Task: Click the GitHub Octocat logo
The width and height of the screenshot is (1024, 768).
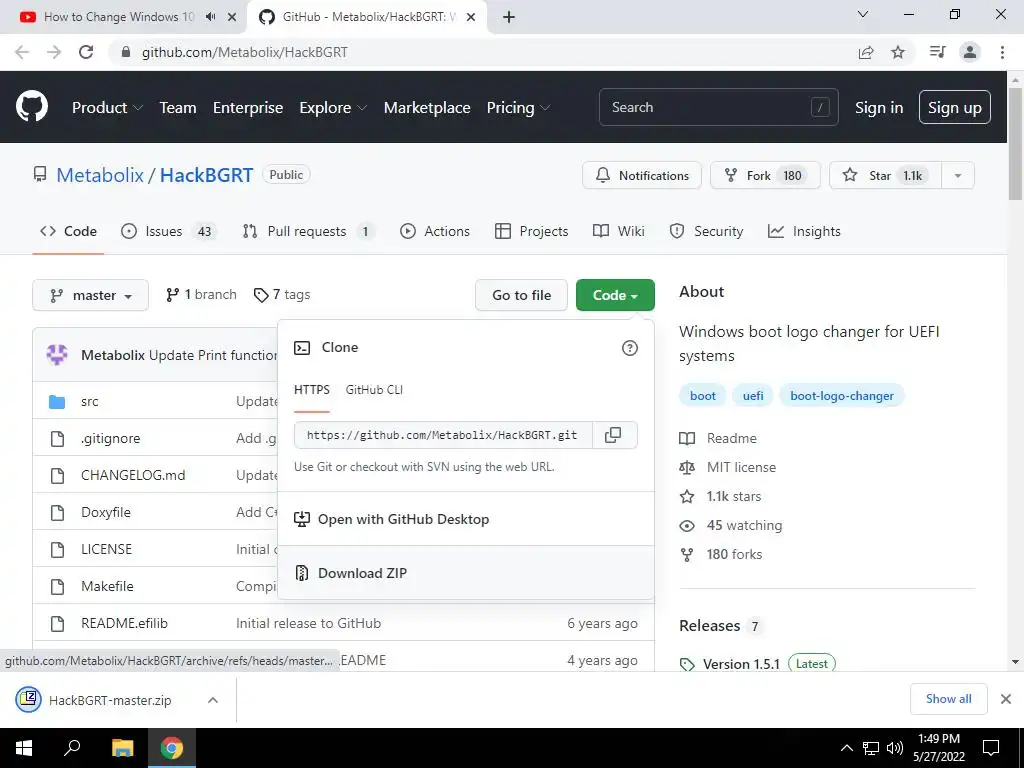Action: pyautogui.click(x=32, y=106)
